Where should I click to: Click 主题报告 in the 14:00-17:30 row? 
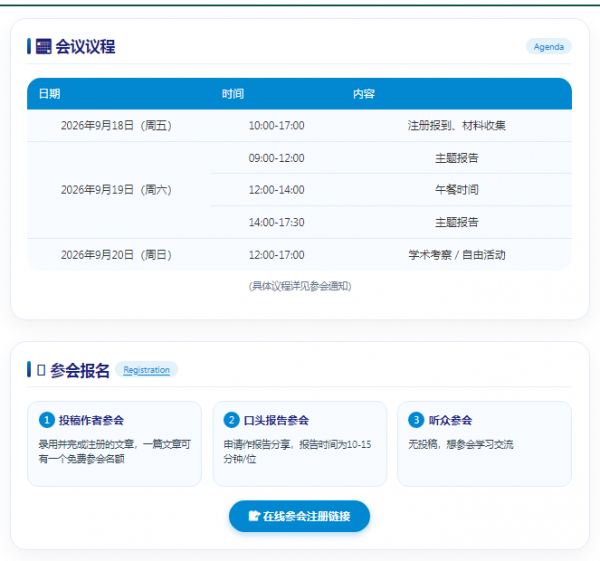coord(457,222)
